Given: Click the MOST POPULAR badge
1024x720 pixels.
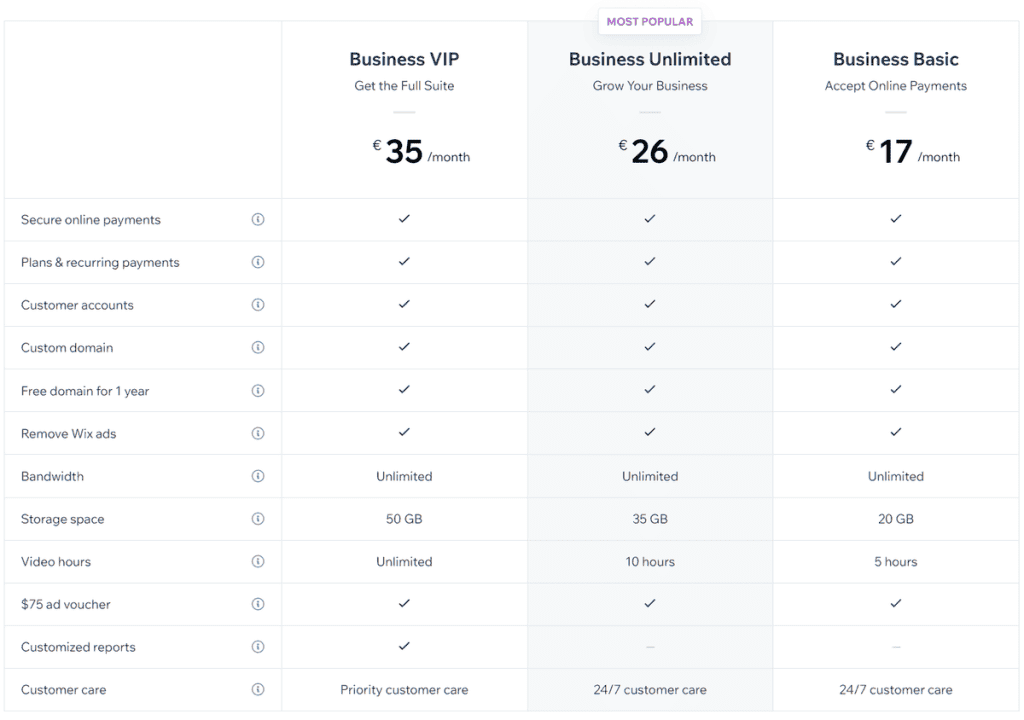Looking at the screenshot, I should tap(650, 22).
